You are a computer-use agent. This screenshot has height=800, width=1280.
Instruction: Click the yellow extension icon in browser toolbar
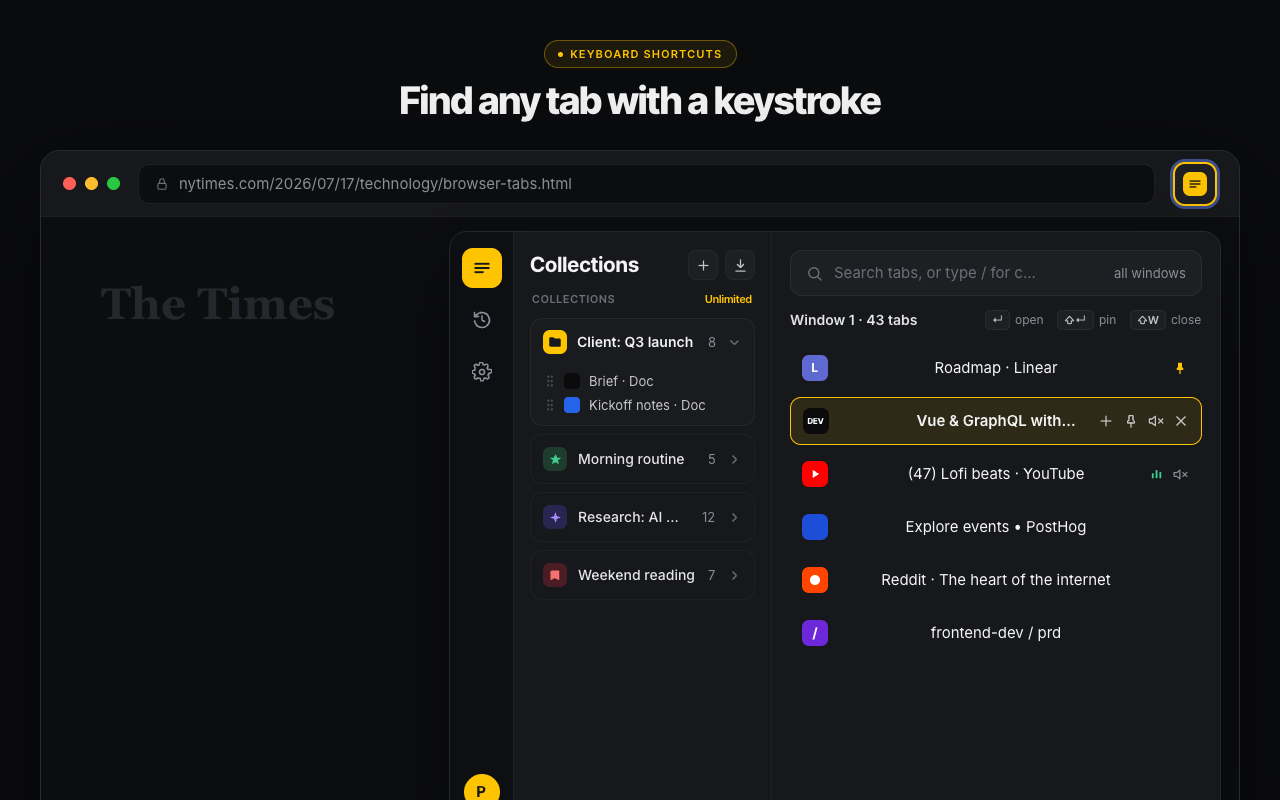(1195, 184)
